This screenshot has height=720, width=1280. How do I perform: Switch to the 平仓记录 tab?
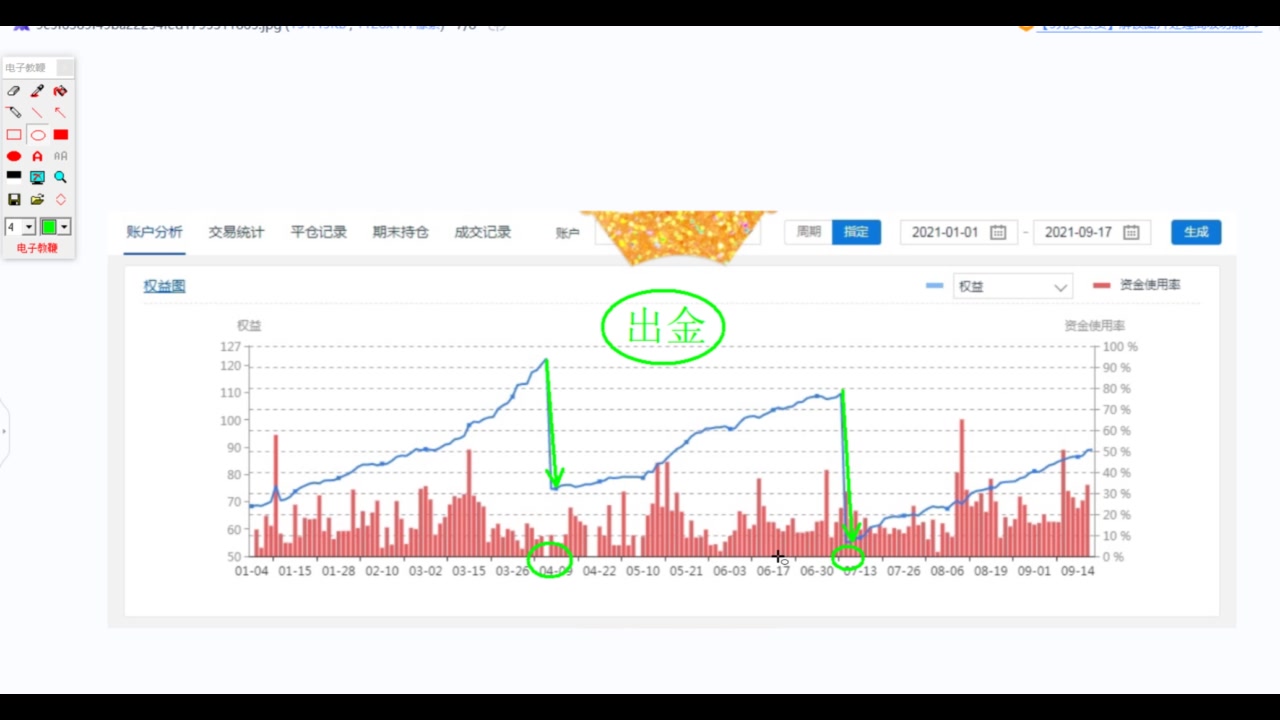(318, 232)
